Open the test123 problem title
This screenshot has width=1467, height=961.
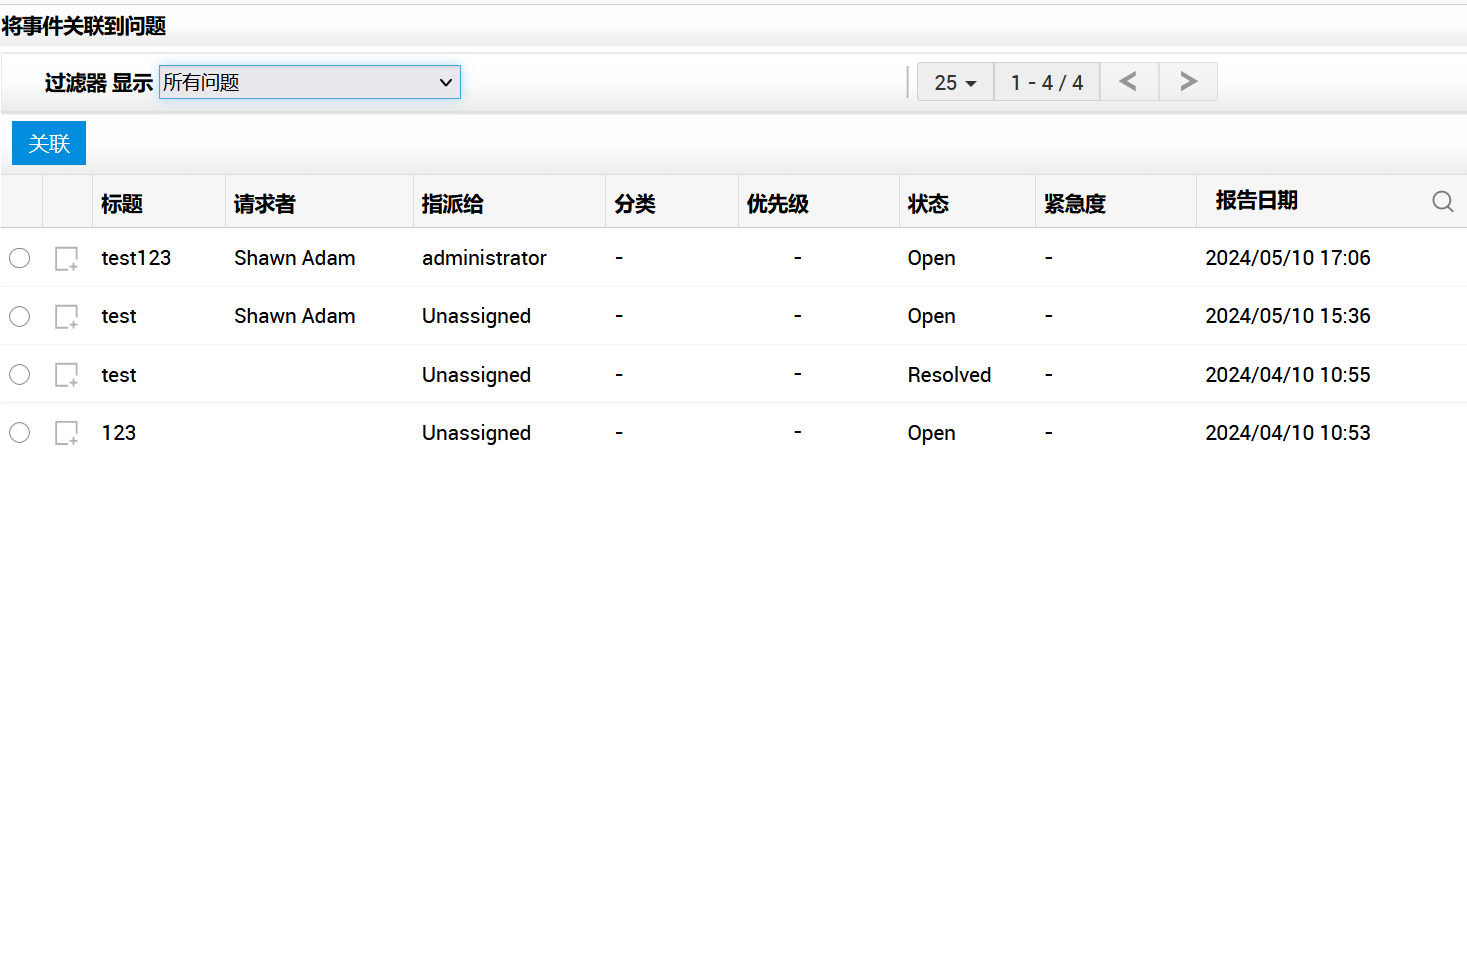click(136, 258)
